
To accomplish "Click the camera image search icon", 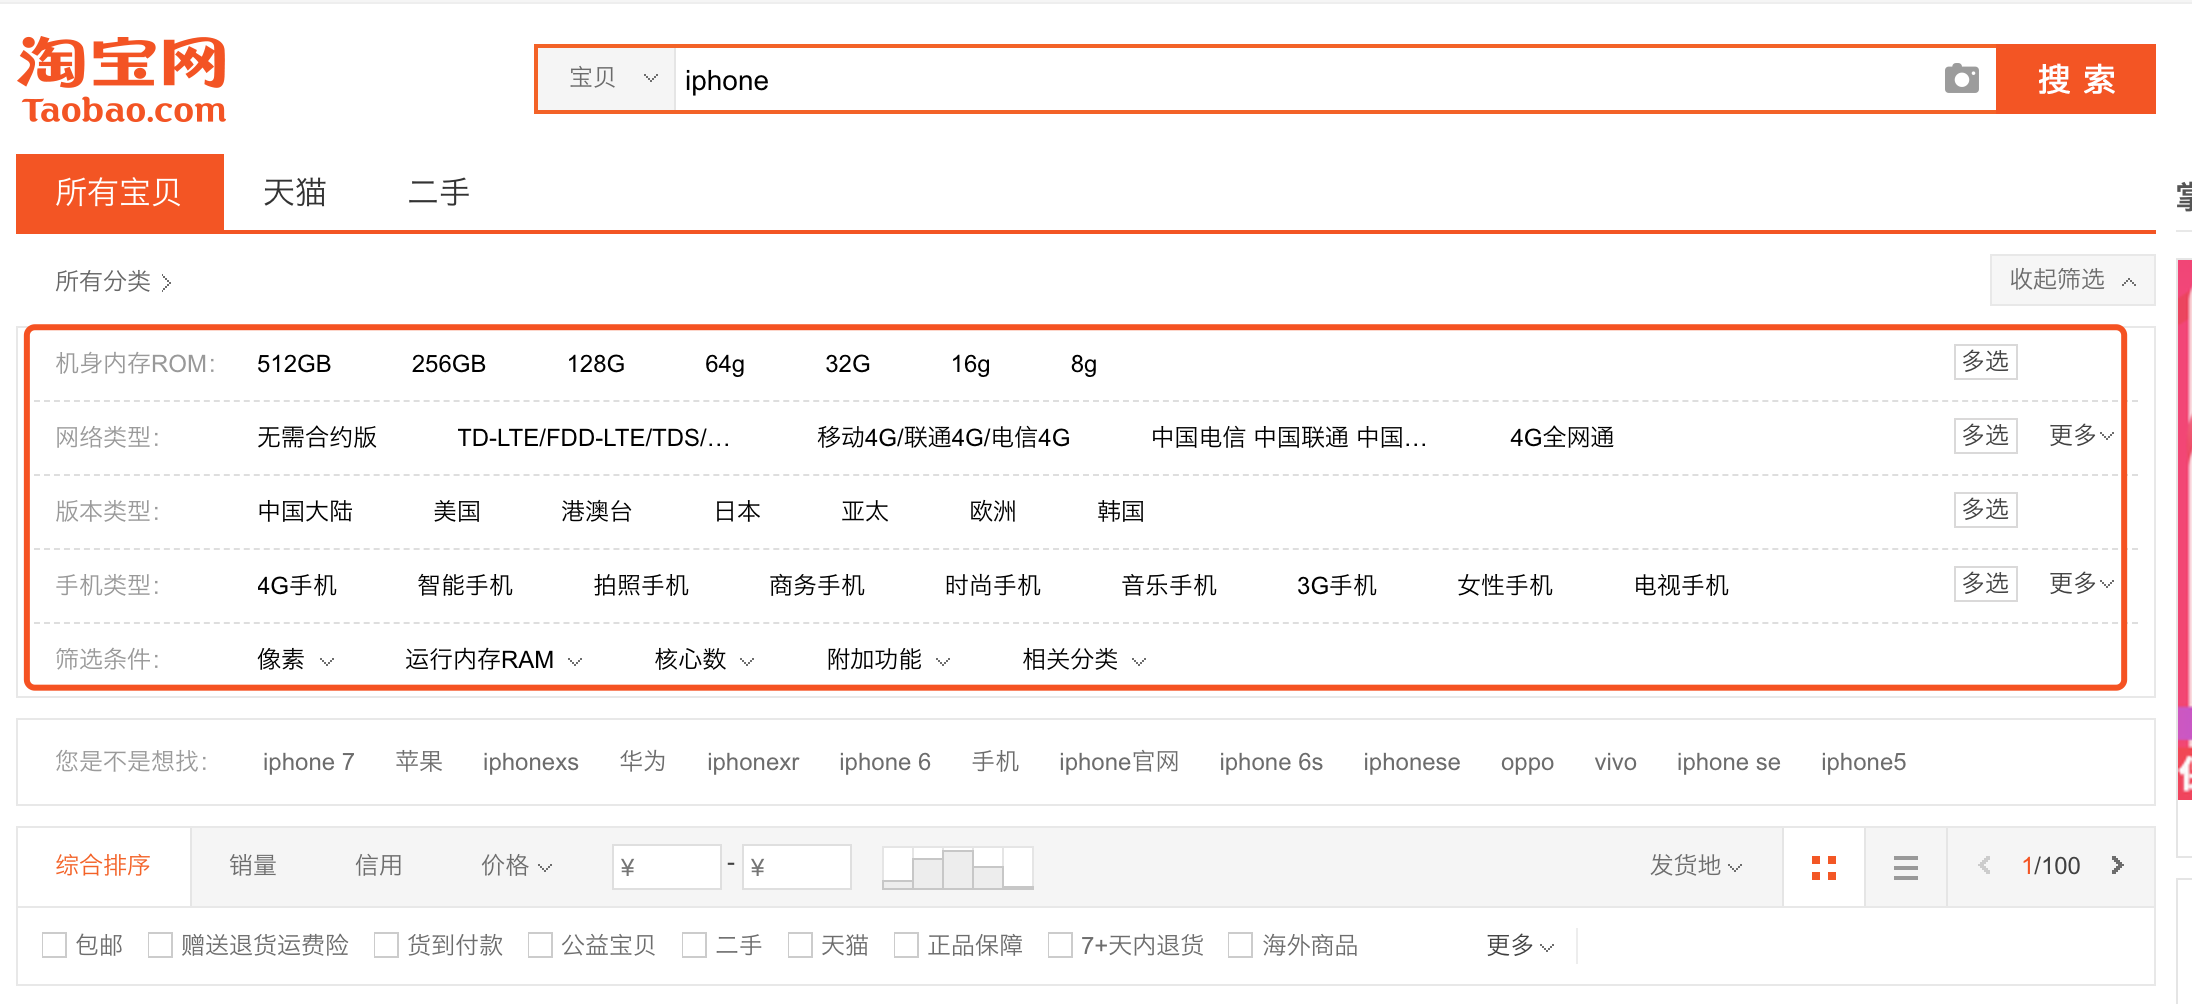I will tap(1961, 79).
